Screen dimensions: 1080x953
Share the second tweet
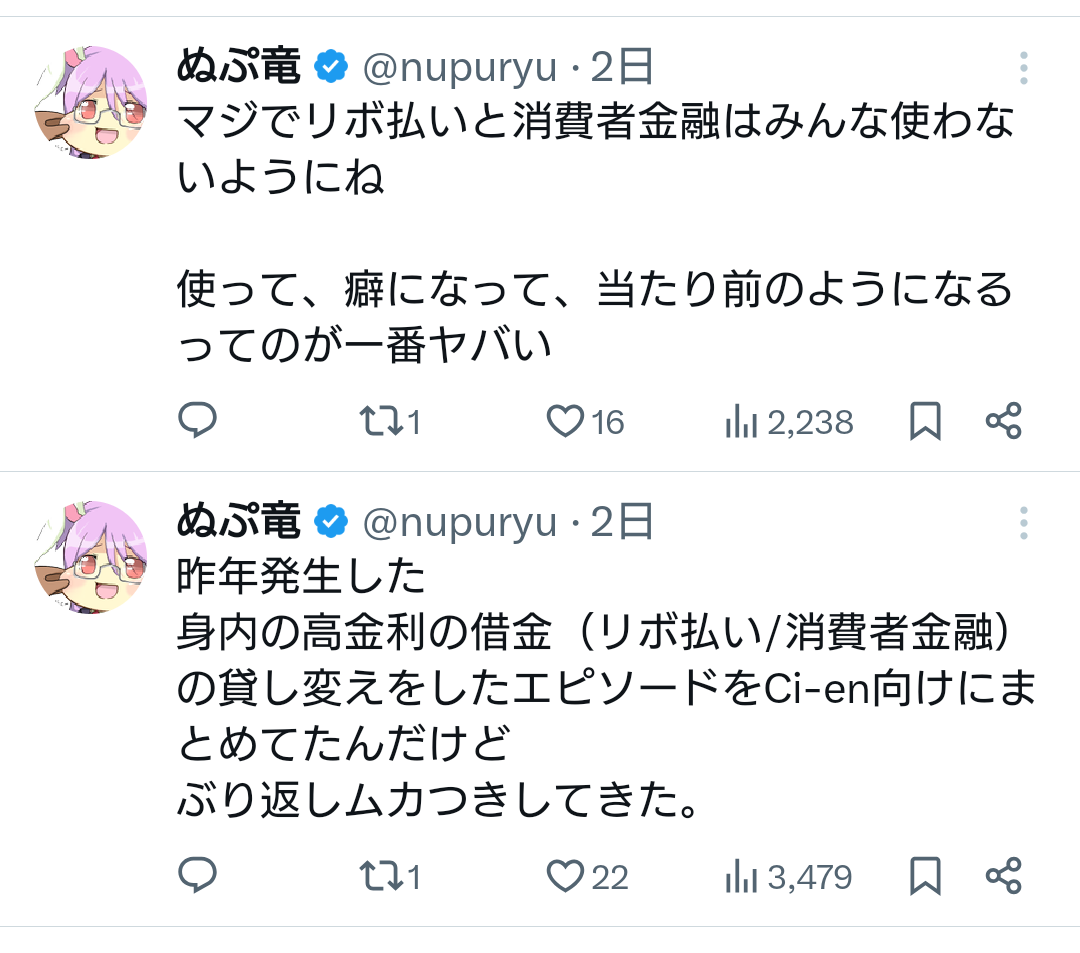1003,877
